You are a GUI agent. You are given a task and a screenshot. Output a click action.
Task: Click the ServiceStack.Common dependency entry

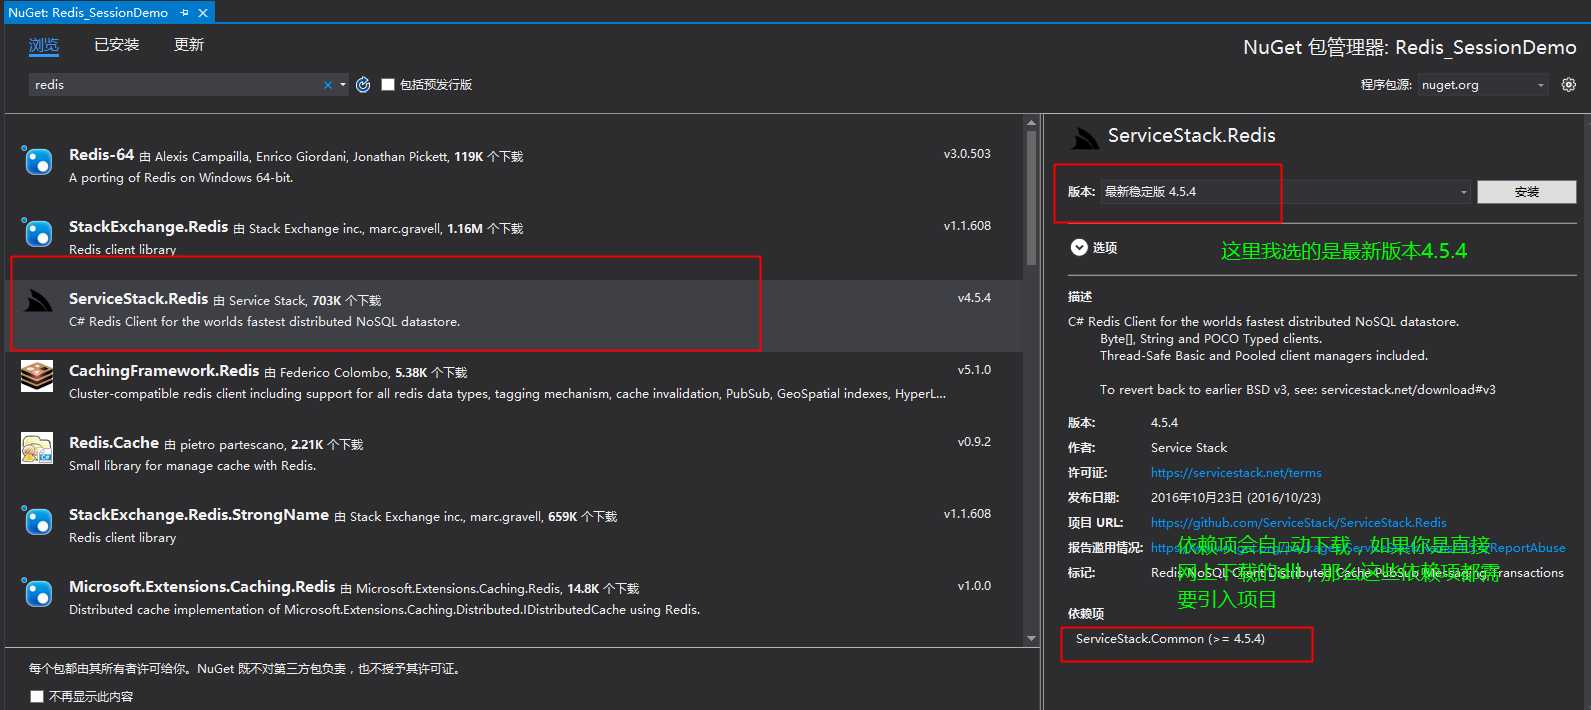coord(1170,639)
